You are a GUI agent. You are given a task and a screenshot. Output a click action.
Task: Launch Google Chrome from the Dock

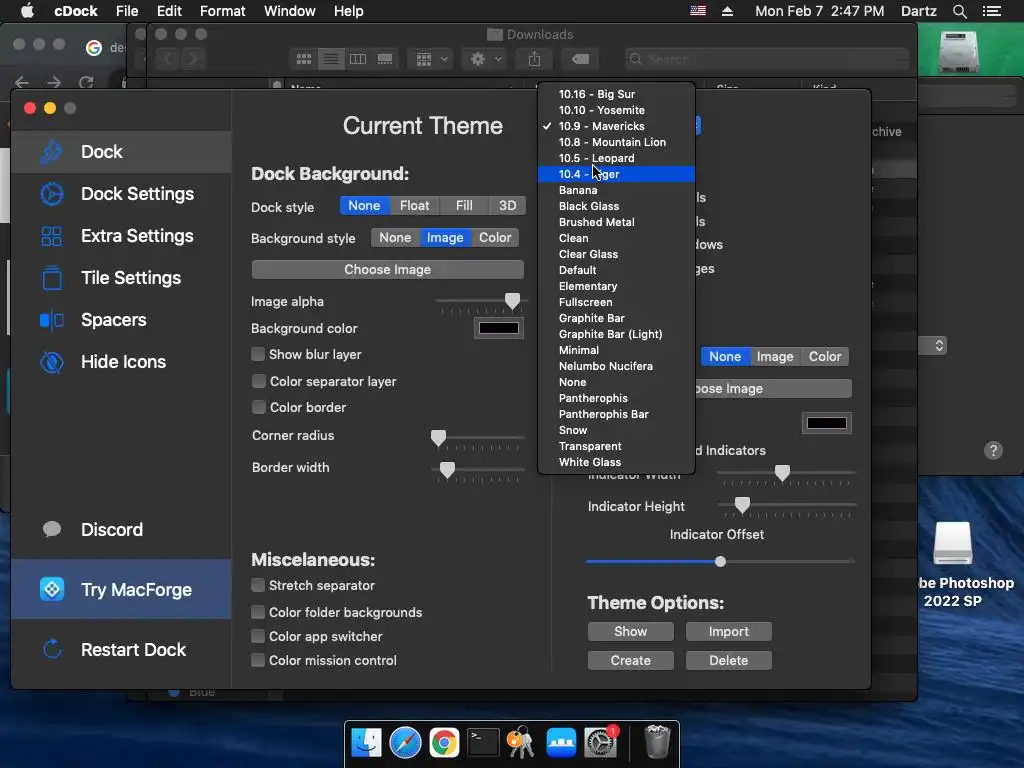(444, 743)
